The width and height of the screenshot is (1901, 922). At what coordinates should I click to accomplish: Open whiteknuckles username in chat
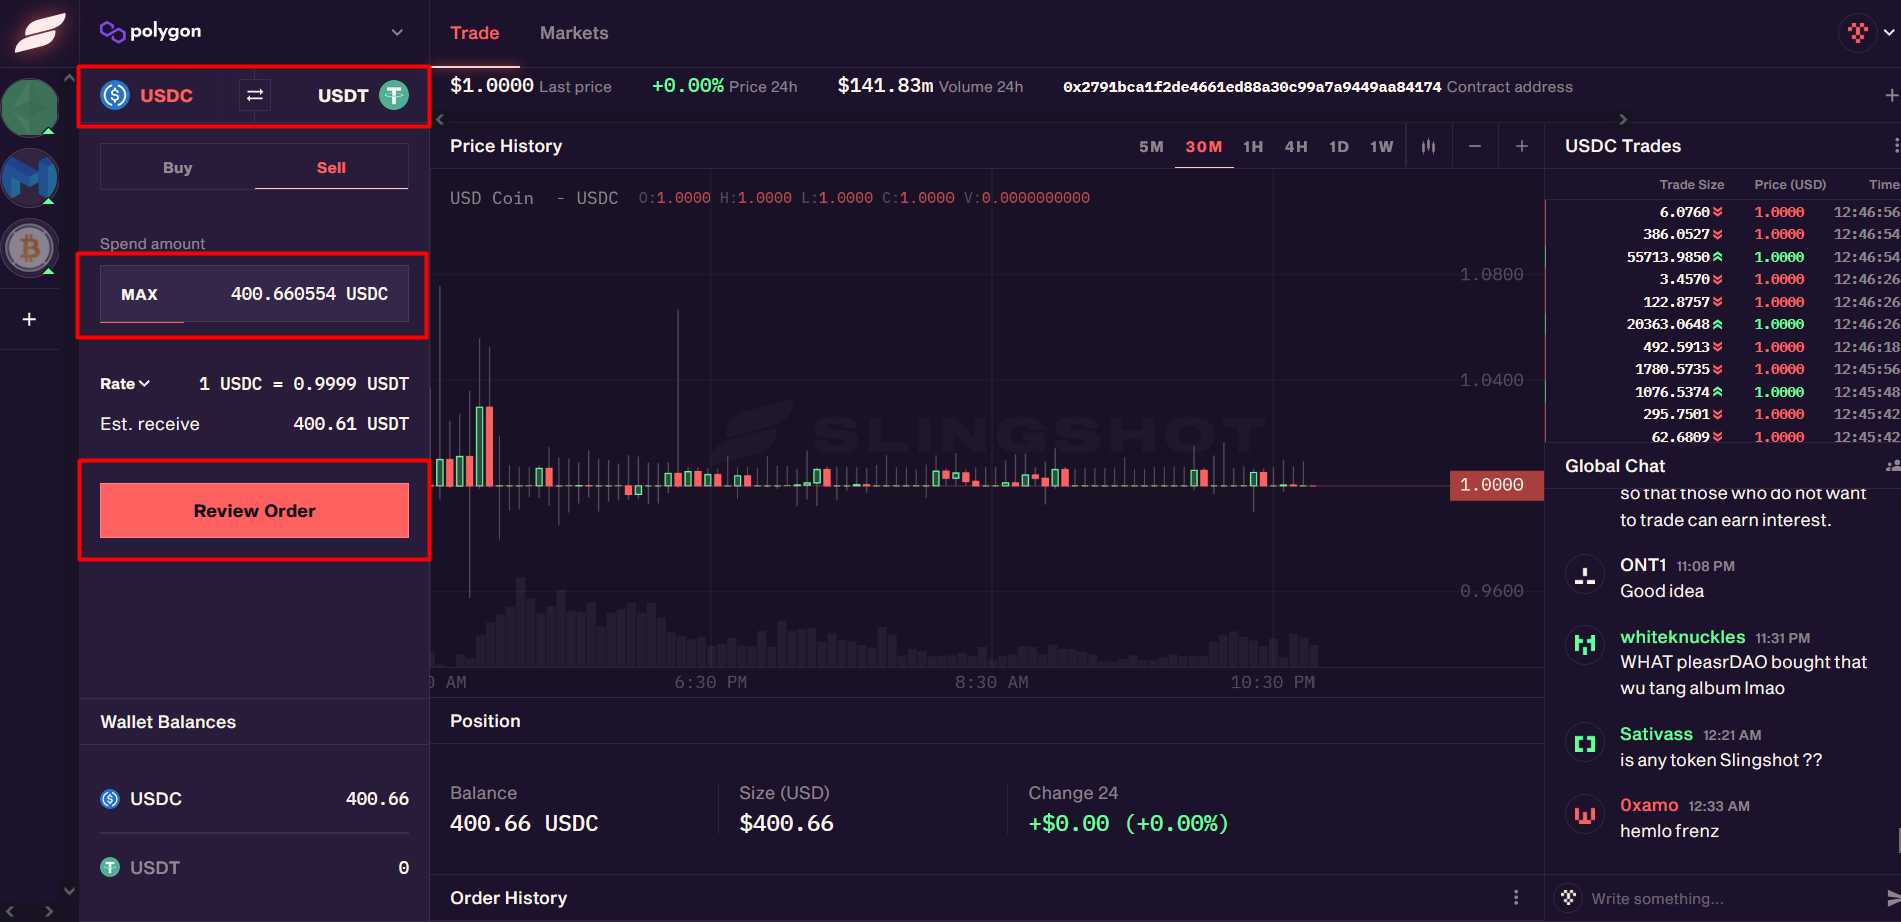pyautogui.click(x=1682, y=637)
